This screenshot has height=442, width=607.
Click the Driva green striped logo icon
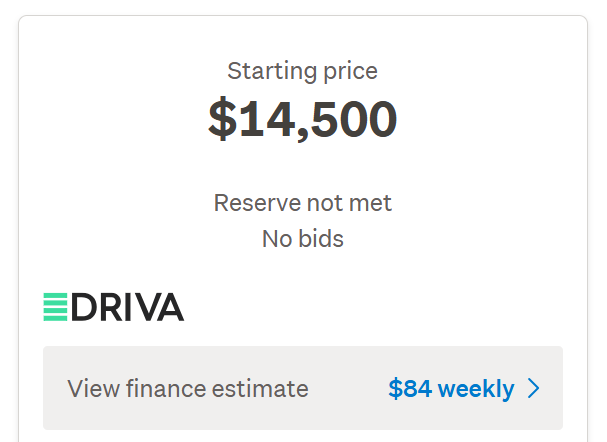tap(55, 306)
